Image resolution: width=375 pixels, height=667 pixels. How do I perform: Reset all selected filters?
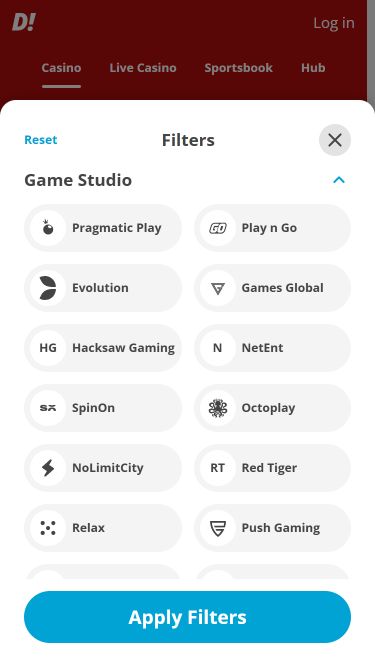coord(41,140)
